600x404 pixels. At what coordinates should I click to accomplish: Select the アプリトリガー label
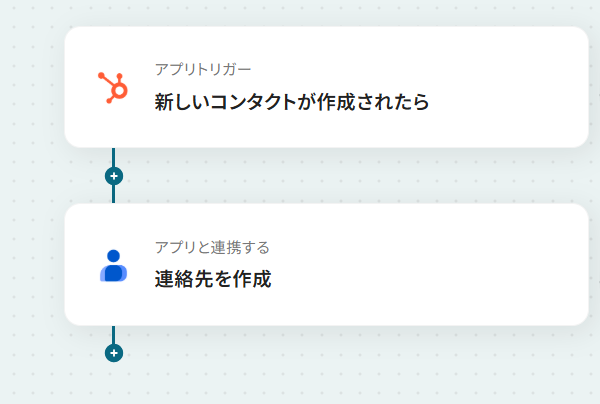[203, 69]
